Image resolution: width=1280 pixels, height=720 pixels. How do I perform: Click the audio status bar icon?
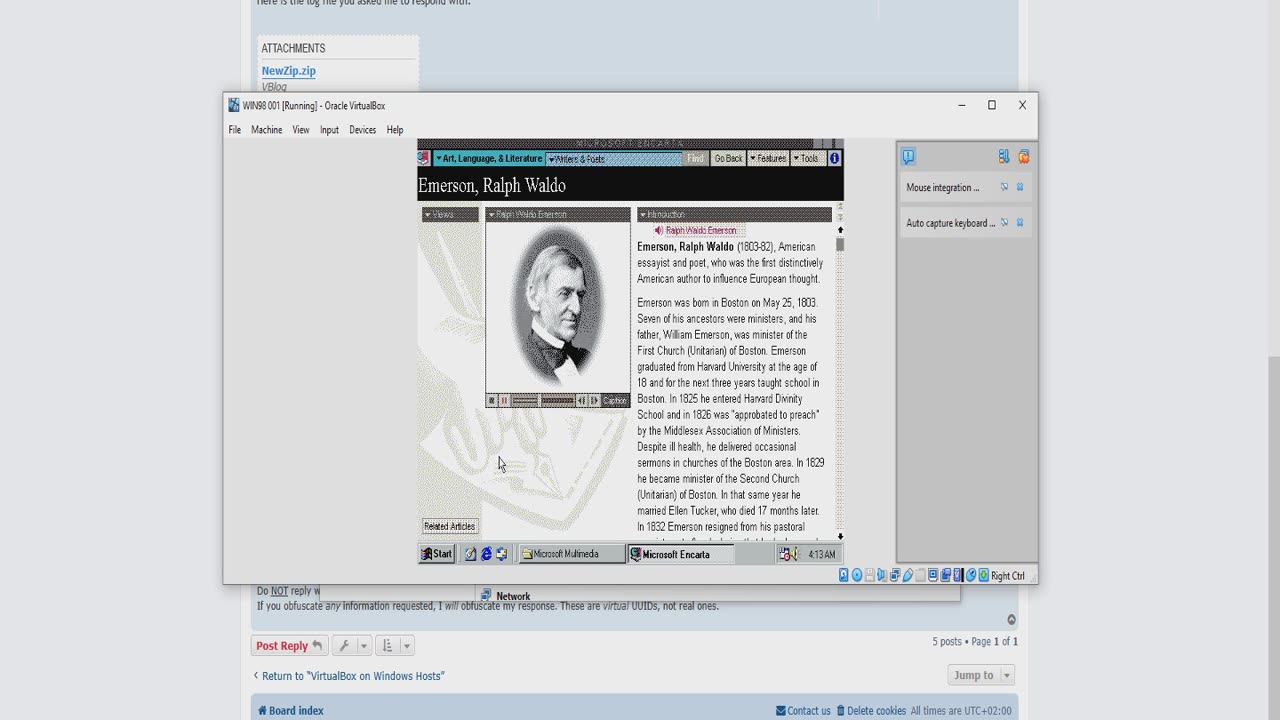pos(882,575)
